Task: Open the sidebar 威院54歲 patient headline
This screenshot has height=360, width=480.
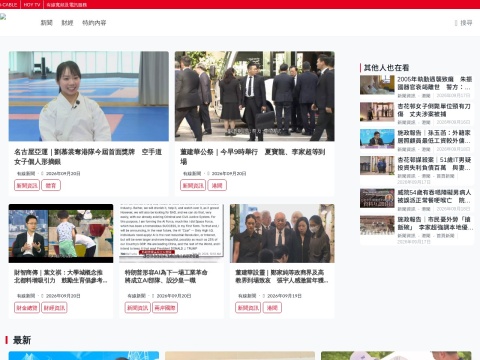Action: pos(434,196)
